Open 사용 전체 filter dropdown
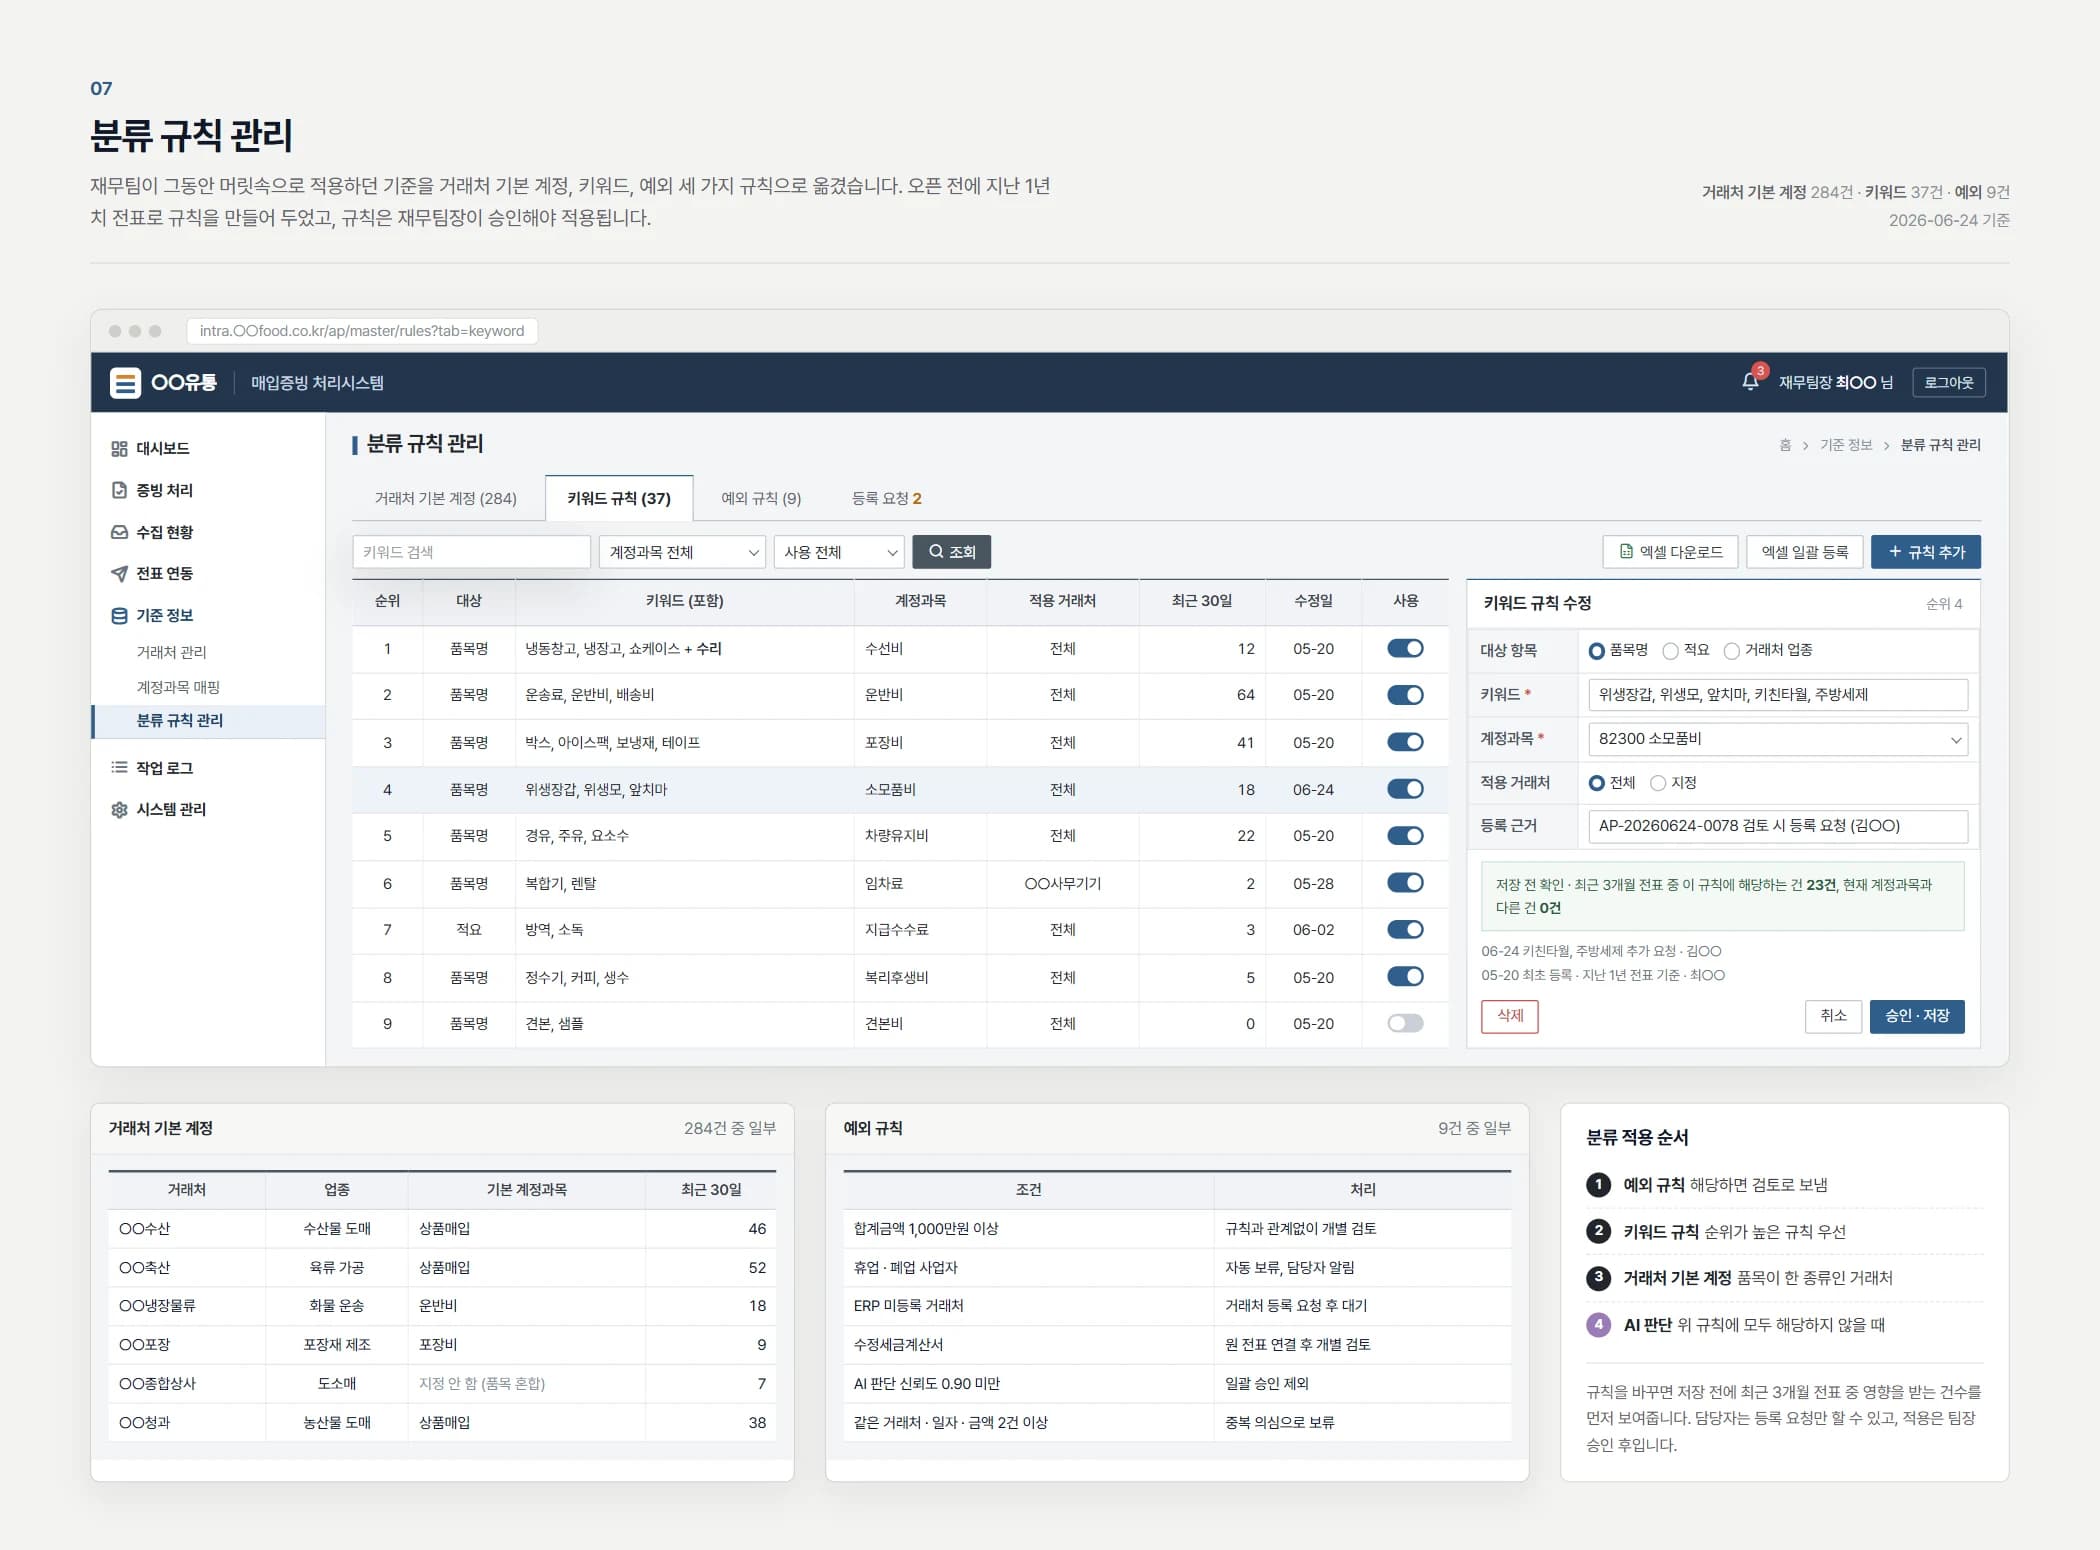This screenshot has width=2100, height=1550. point(839,552)
